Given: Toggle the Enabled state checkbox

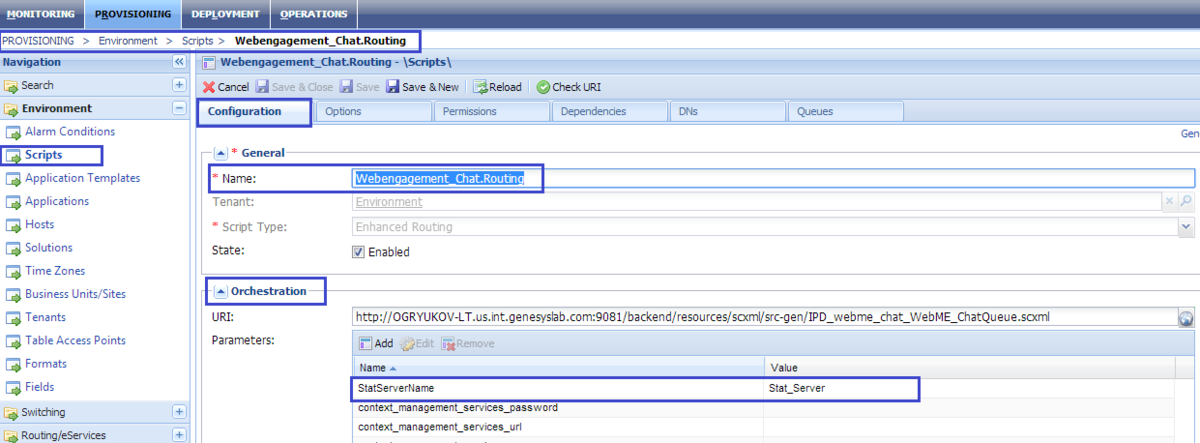Looking at the screenshot, I should tap(358, 252).
